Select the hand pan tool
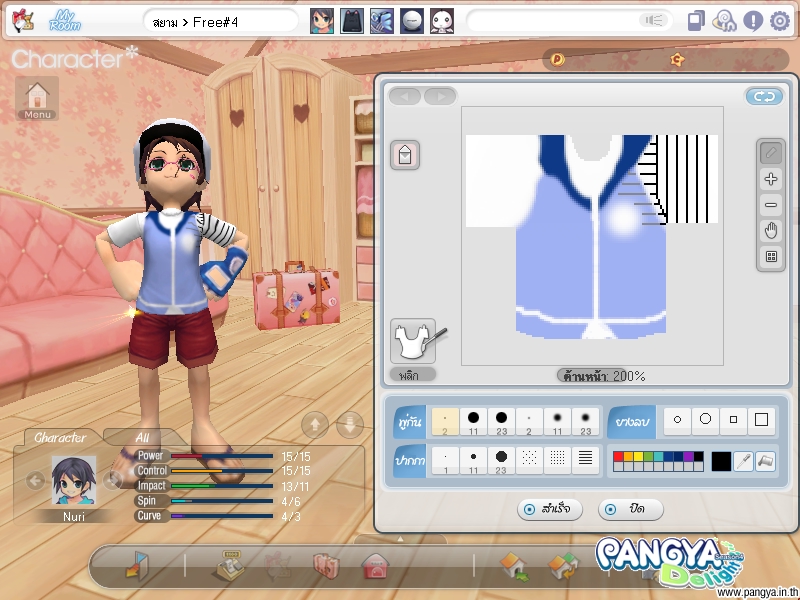Viewport: 800px width, 600px height. coord(771,231)
